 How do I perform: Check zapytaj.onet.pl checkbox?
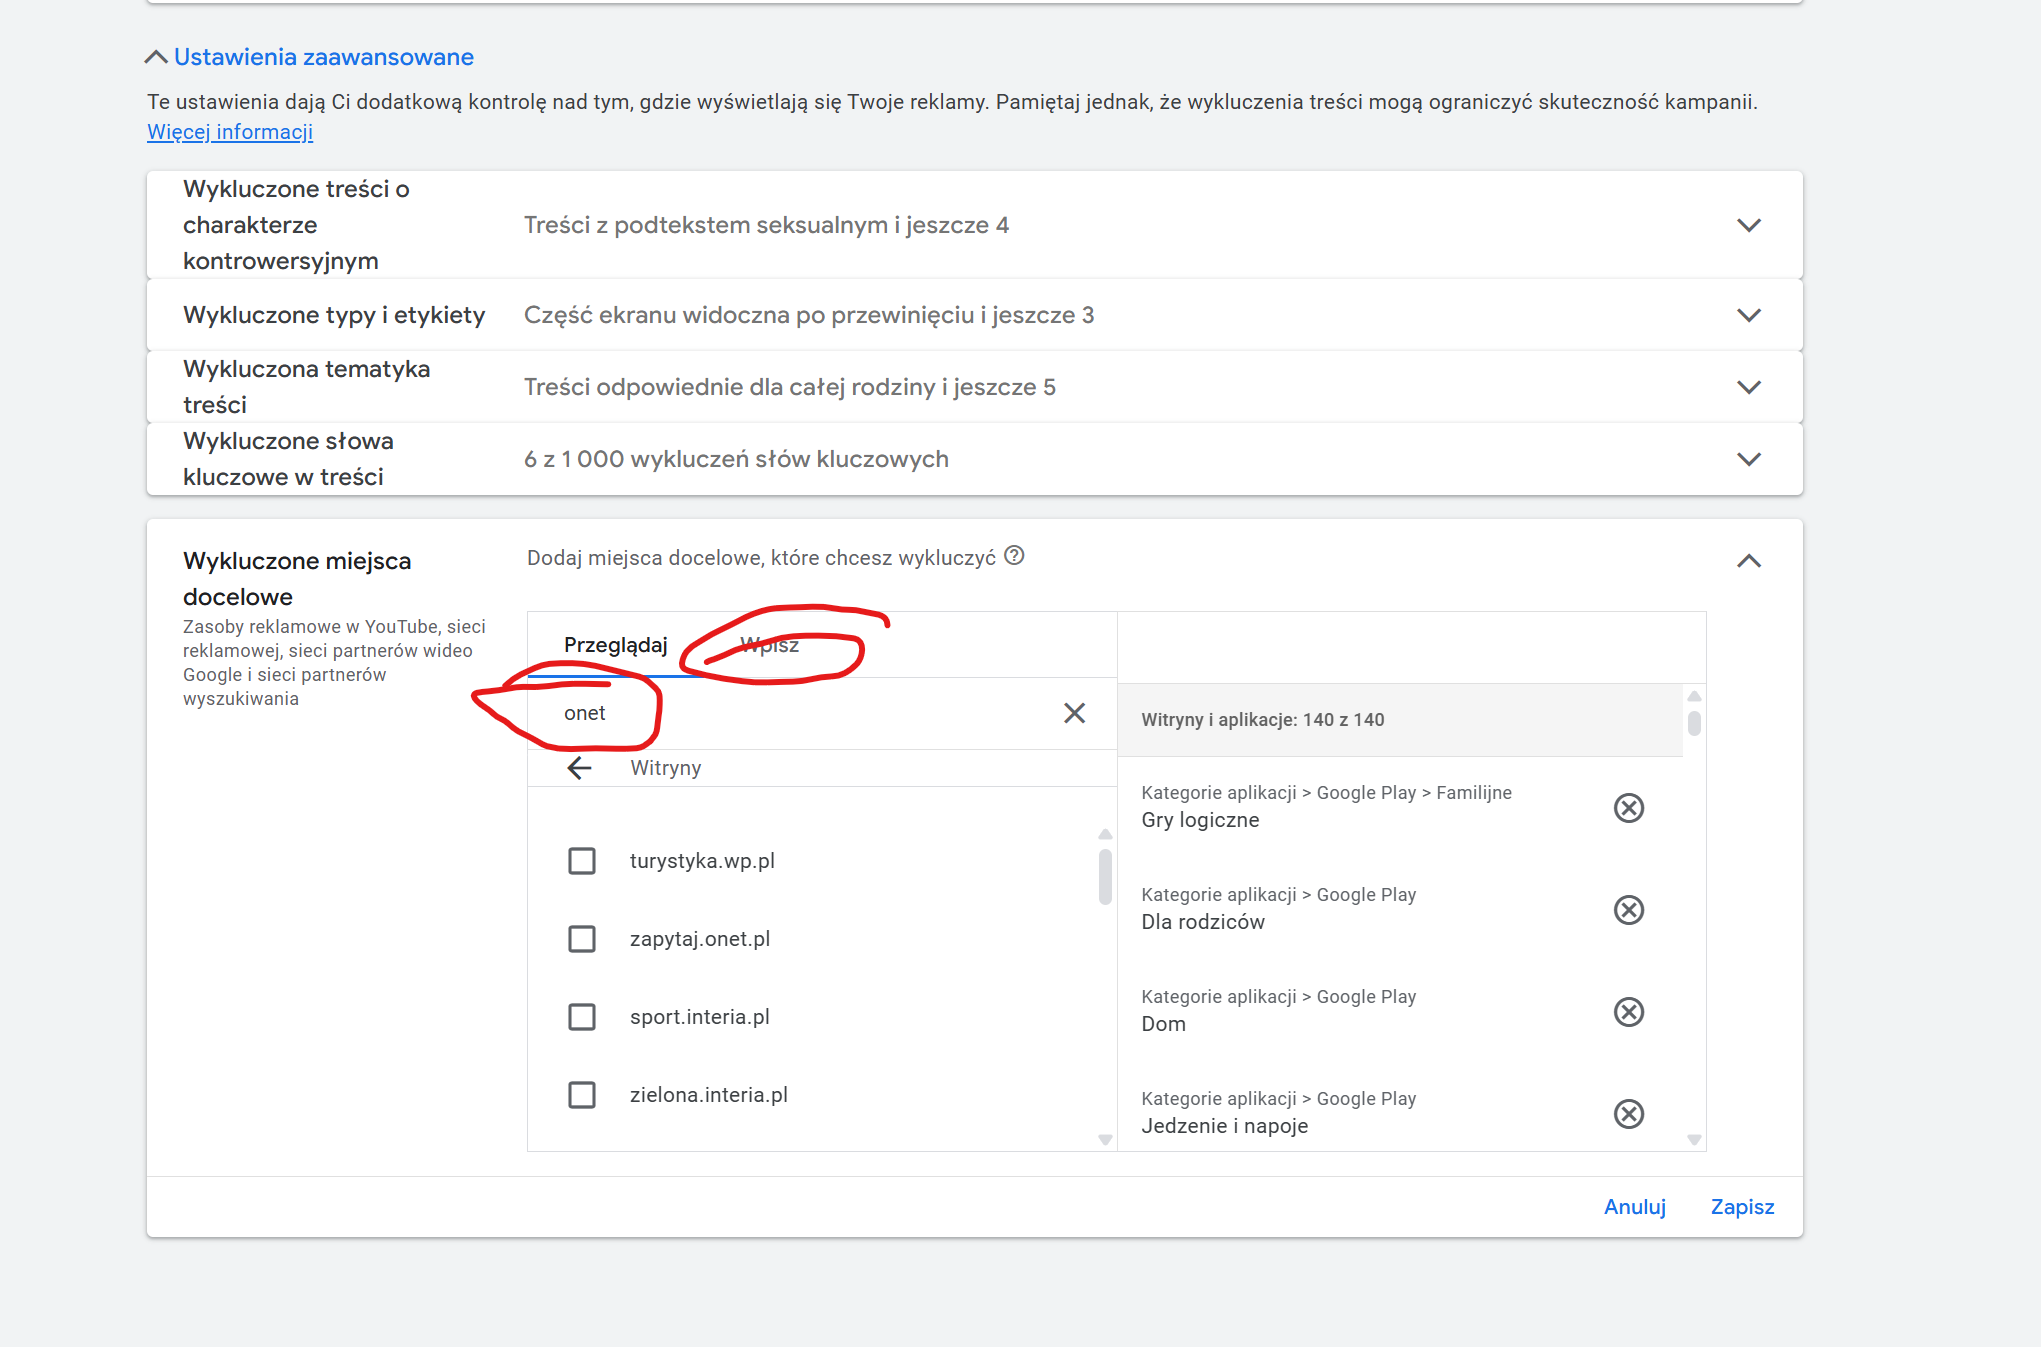coord(582,939)
